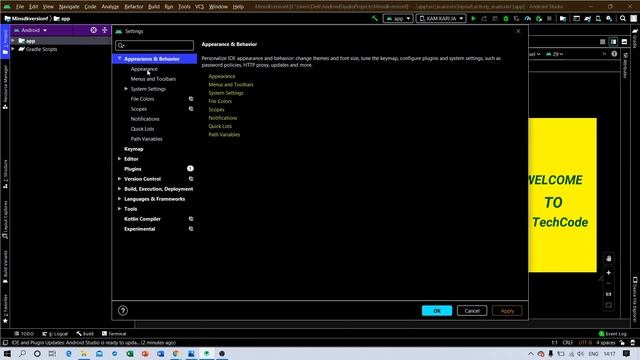Expand the System Settings node
This screenshot has width=640, height=360.
point(126,89)
